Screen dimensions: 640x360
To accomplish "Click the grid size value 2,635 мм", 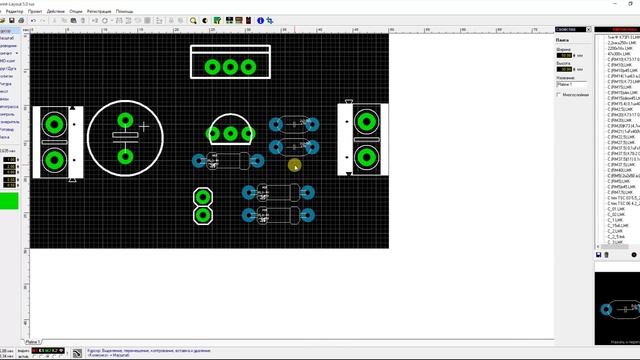I will click(7, 151).
